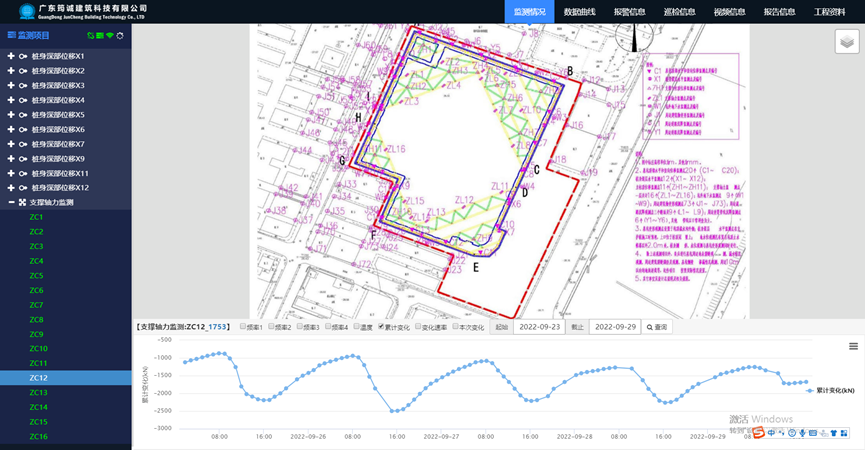This screenshot has height=450, width=865.
Task: Toggle the Chinese 中 input mode icon
Action: (771, 433)
